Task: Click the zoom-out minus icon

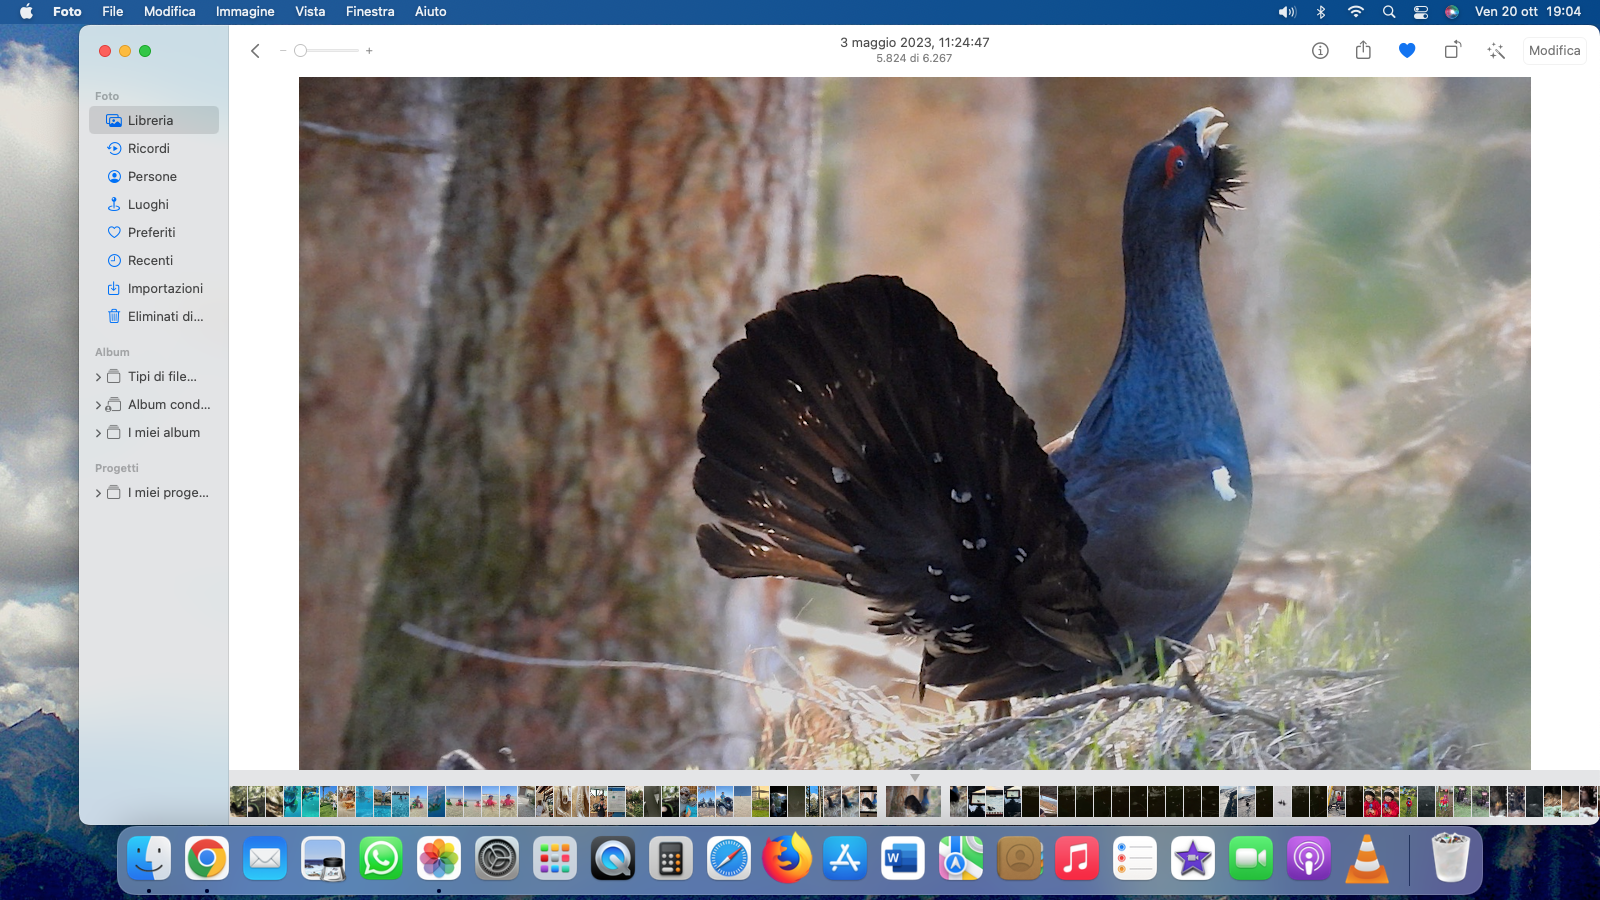Action: 283,51
